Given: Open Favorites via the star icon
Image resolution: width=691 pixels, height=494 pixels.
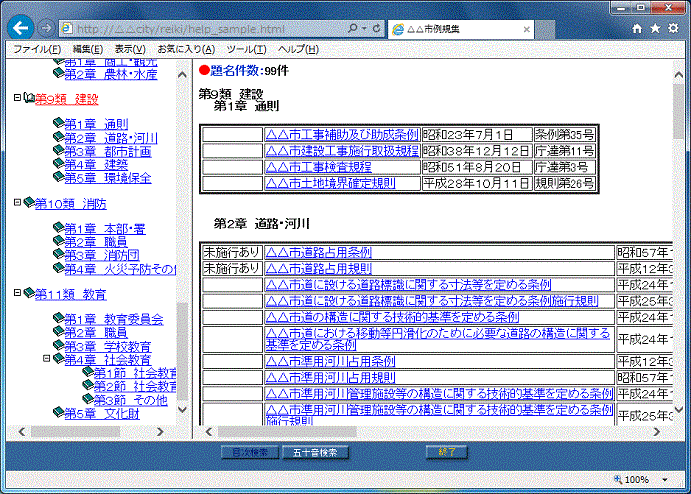Looking at the screenshot, I should pyautogui.click(x=656, y=29).
